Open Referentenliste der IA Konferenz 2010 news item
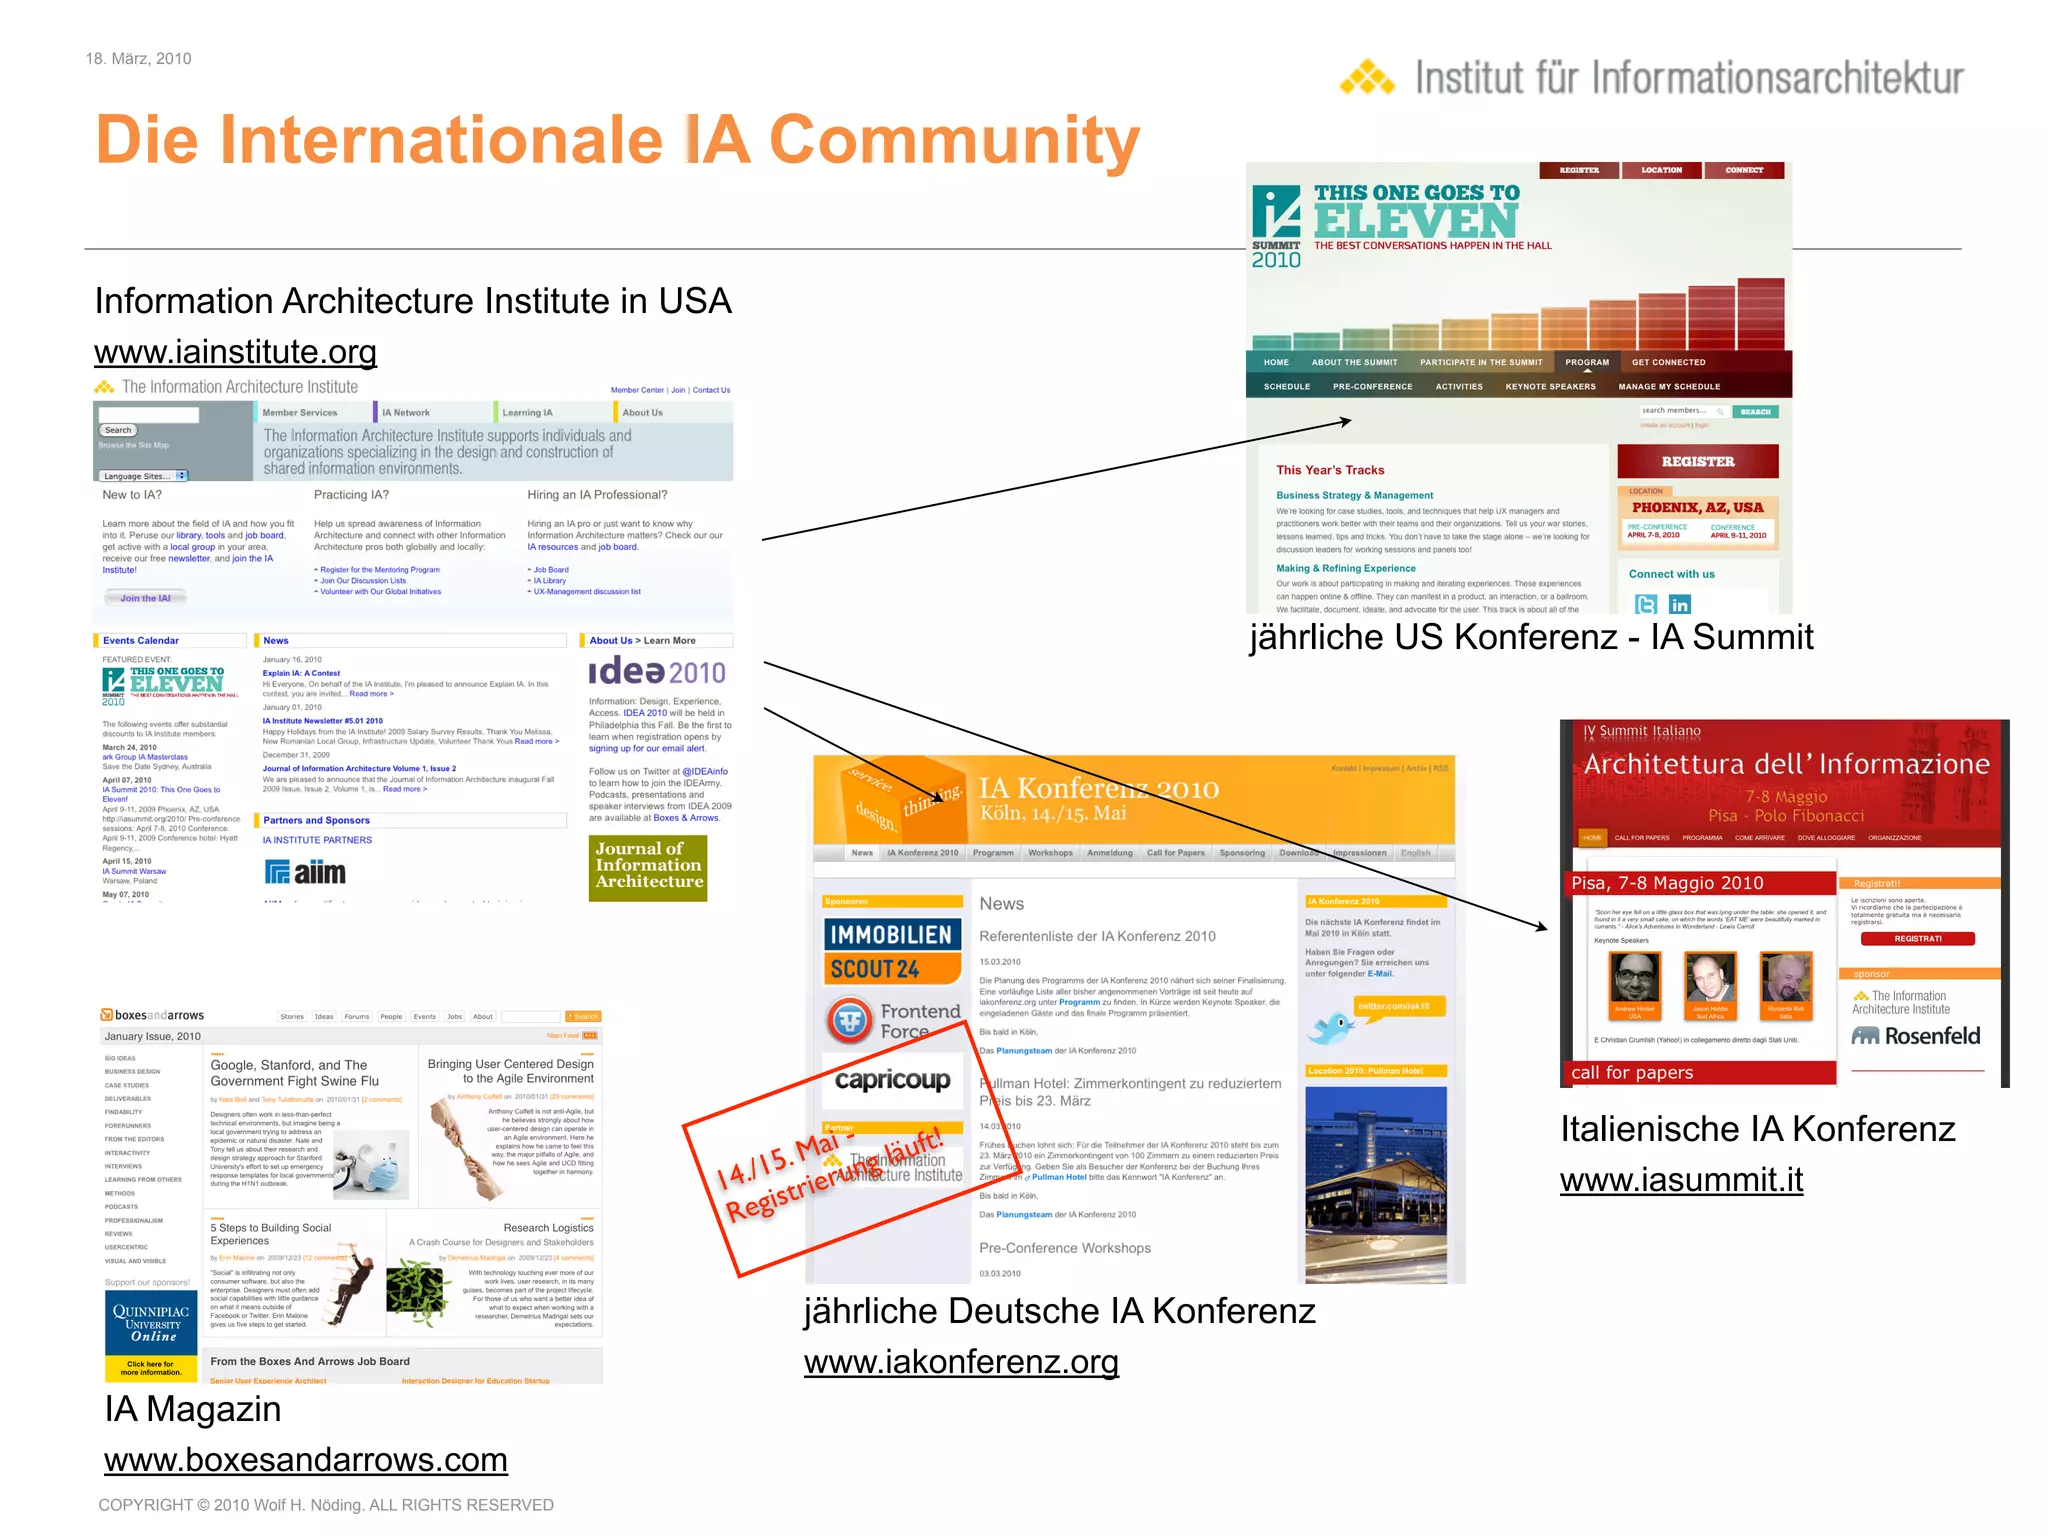Viewport: 2048px width, 1536px height. [x=1097, y=936]
